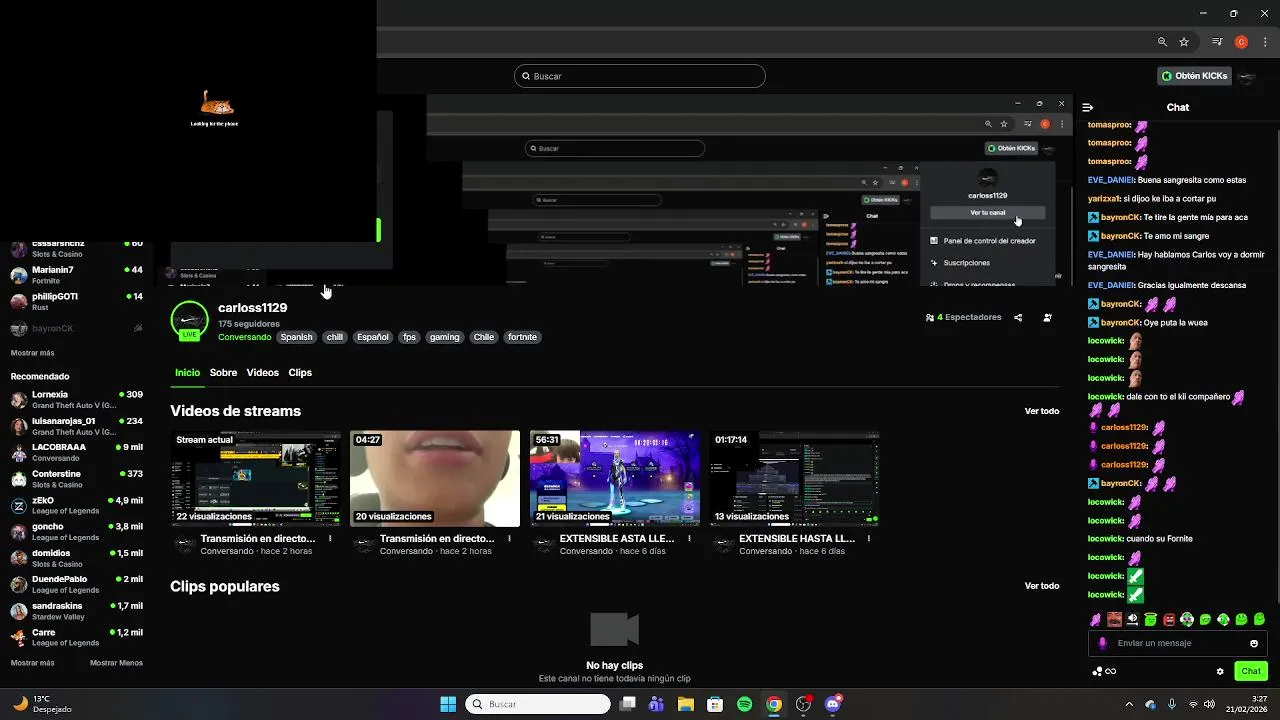Screen dimensions: 1280x720
Task: Click Ver tu canal in mirrored stream menu
Action: coord(987,213)
